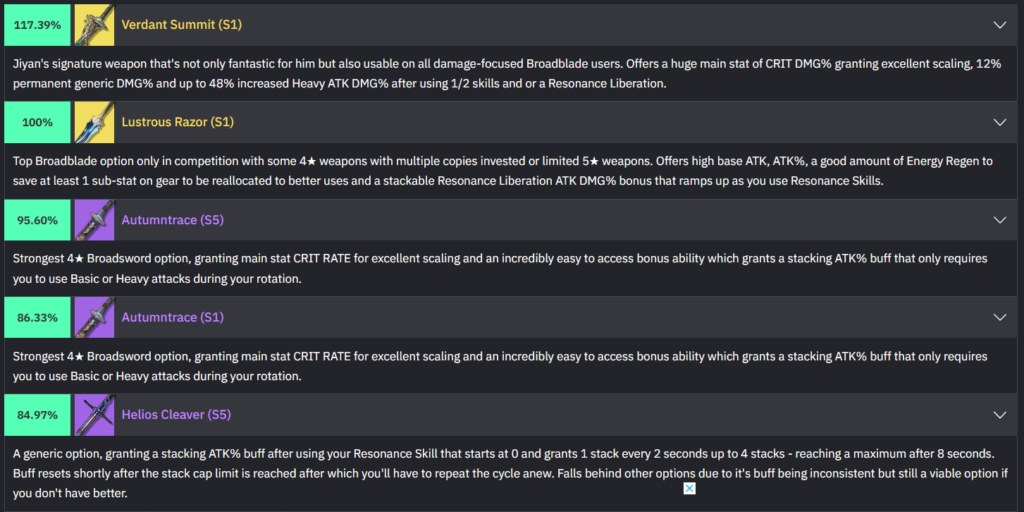Viewport: 1024px width, 512px height.
Task: Click the Verdant Summit weapon icon
Action: [94, 24]
